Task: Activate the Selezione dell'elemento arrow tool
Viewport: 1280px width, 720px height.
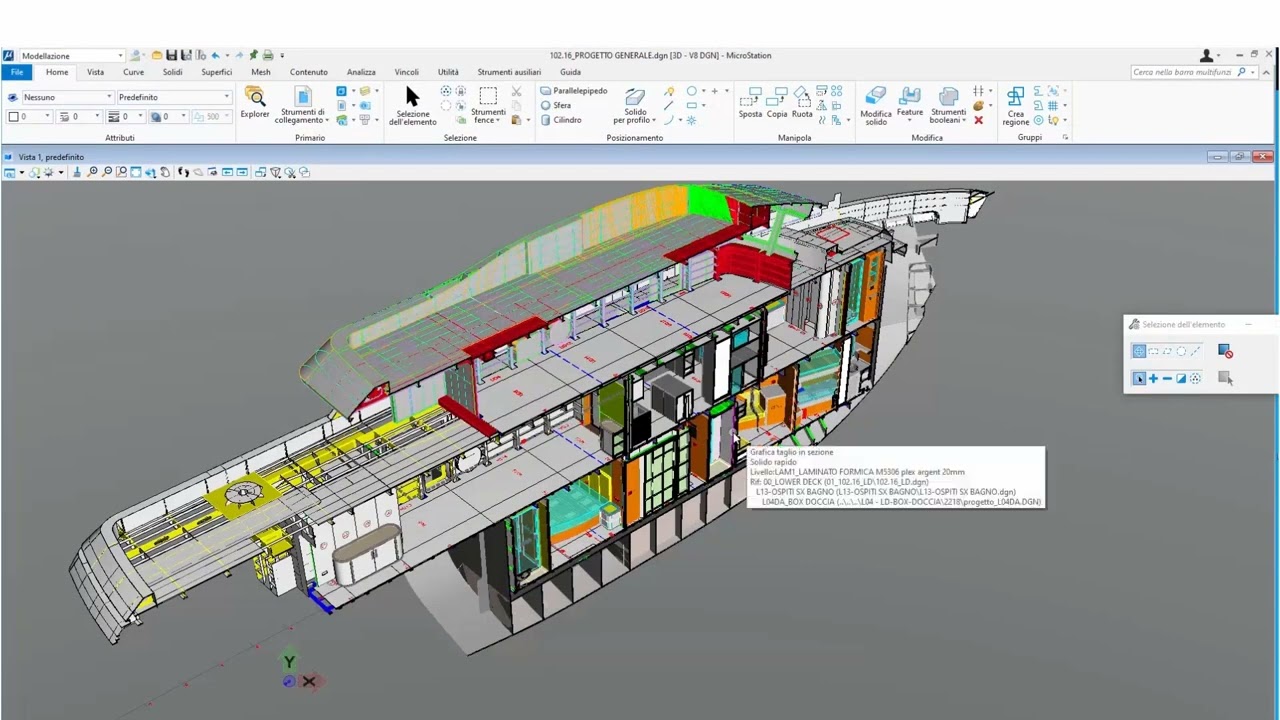Action: coord(412,105)
